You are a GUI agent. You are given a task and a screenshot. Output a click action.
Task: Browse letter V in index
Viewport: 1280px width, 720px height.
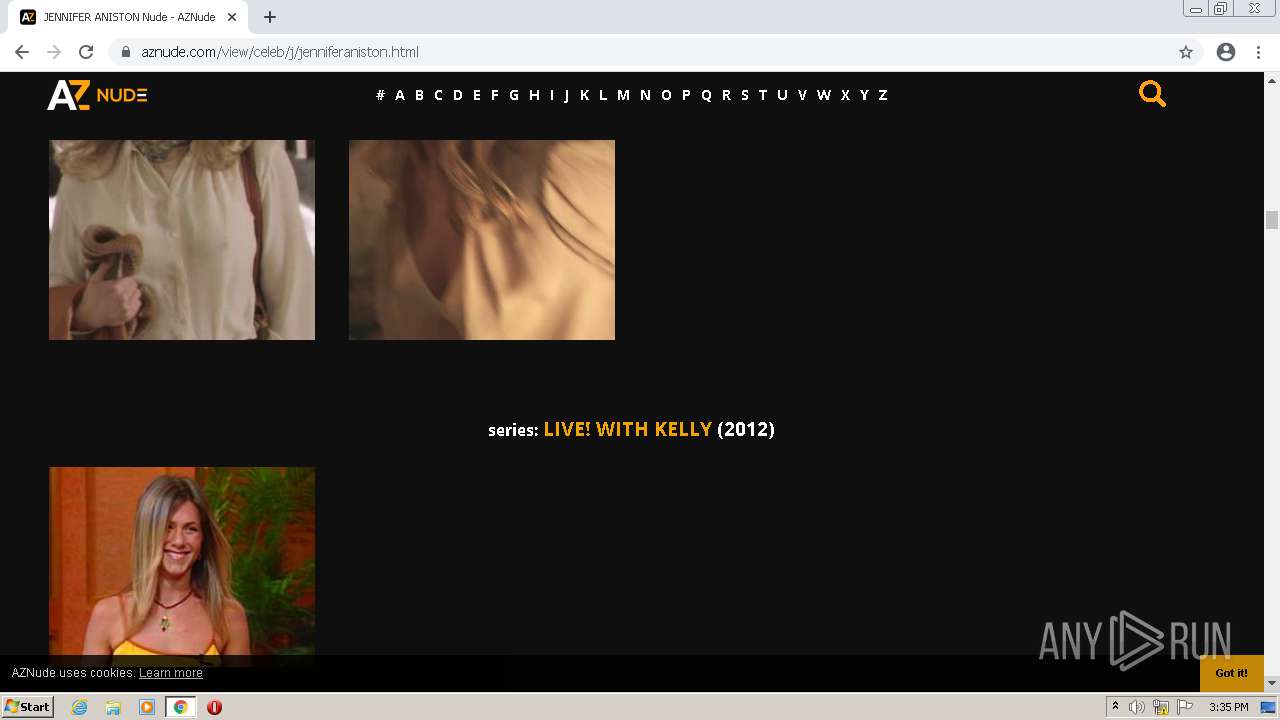802,95
